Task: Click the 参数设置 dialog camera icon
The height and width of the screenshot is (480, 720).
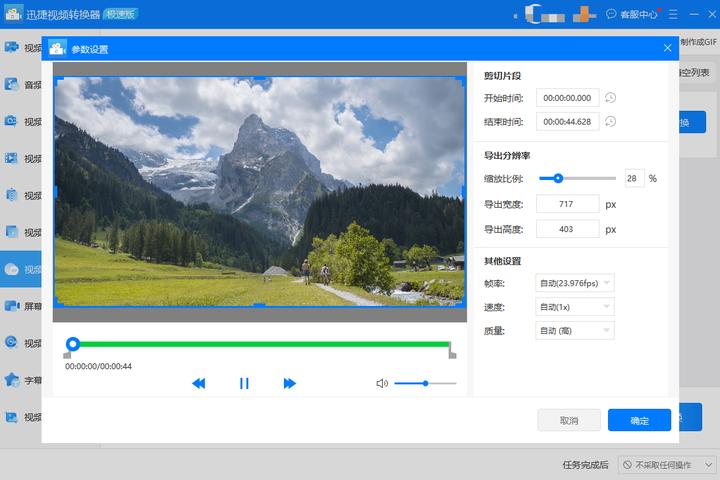Action: [57, 48]
